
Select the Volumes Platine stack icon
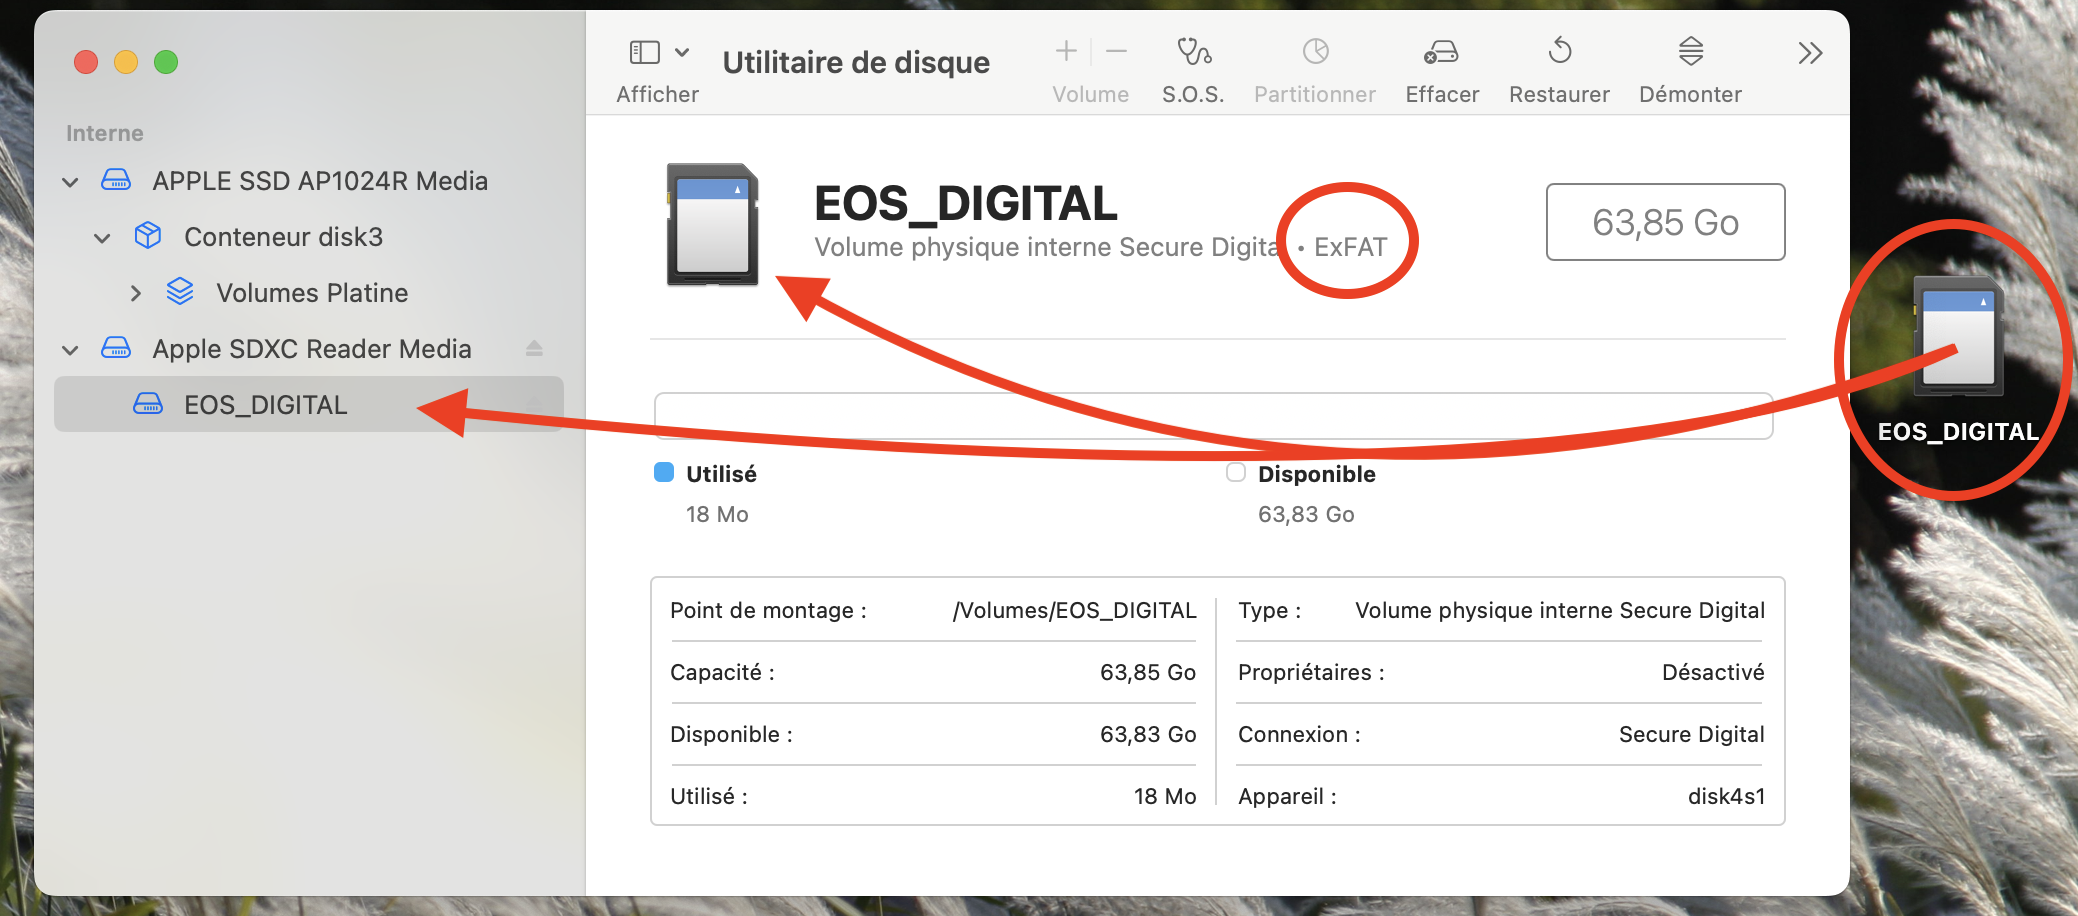pos(180,292)
